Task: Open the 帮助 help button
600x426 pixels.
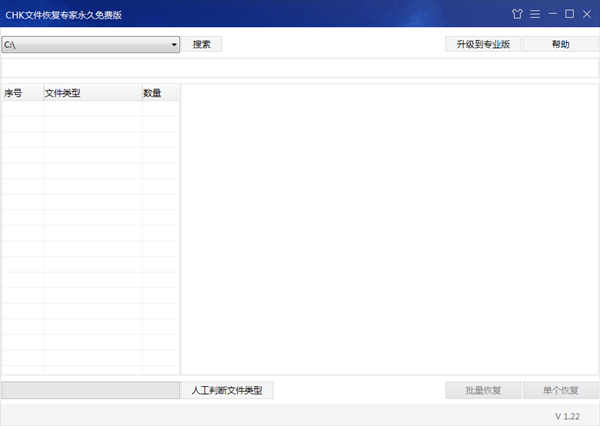Action: click(560, 45)
